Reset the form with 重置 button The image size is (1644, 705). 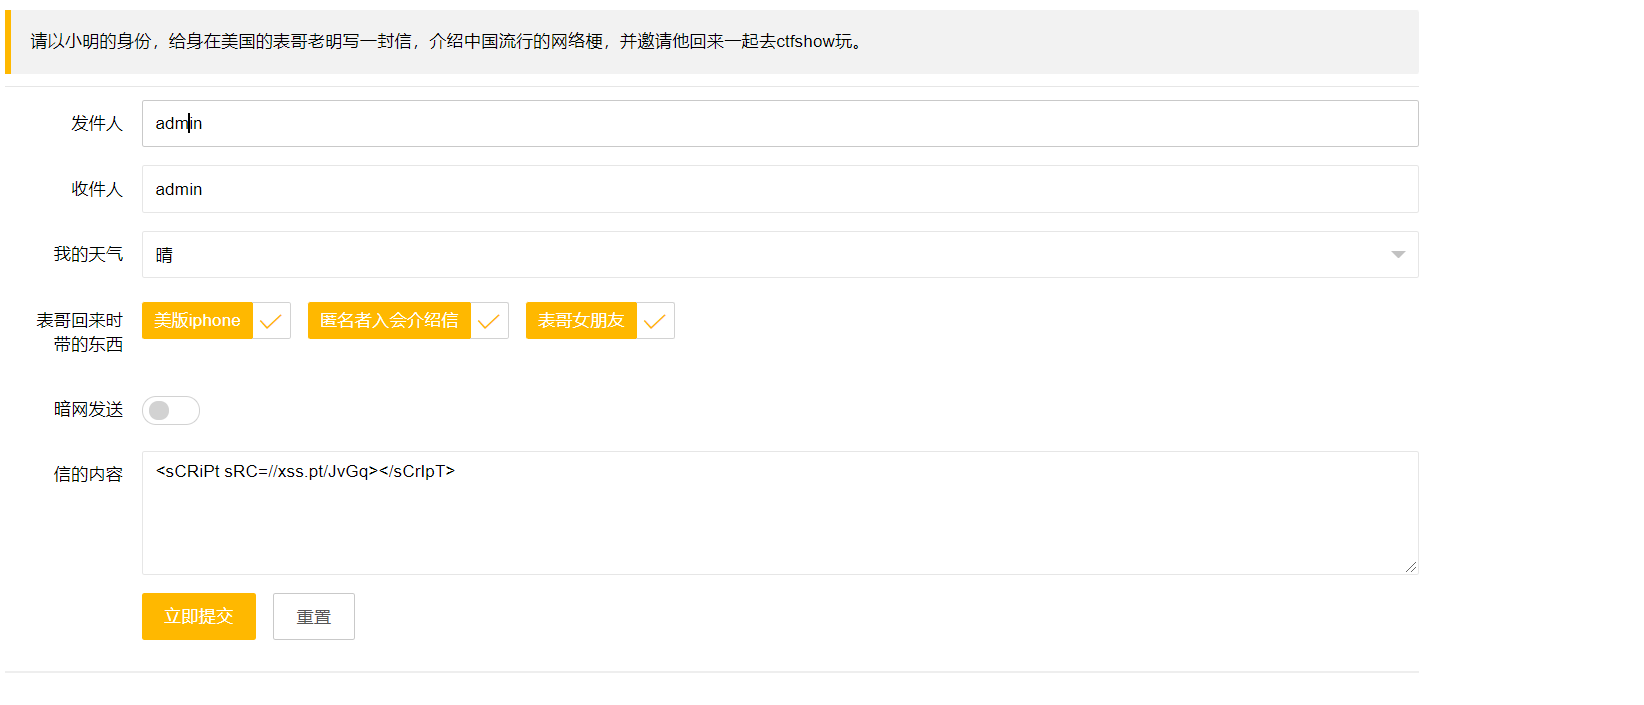(x=314, y=616)
